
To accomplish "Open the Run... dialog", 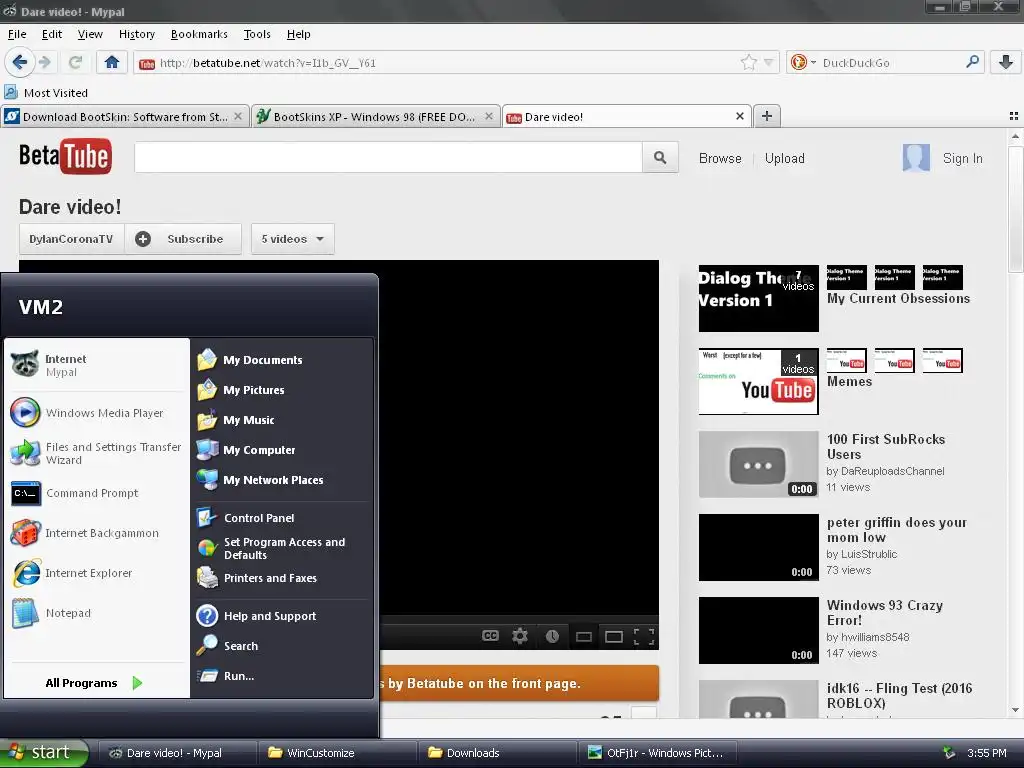I will point(282,676).
